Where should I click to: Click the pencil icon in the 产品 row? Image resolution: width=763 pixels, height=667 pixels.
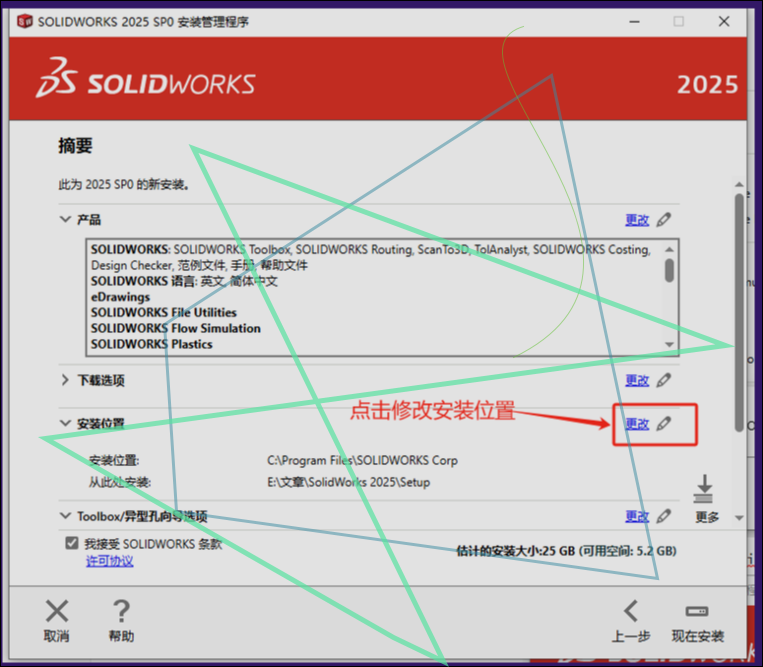pos(664,220)
